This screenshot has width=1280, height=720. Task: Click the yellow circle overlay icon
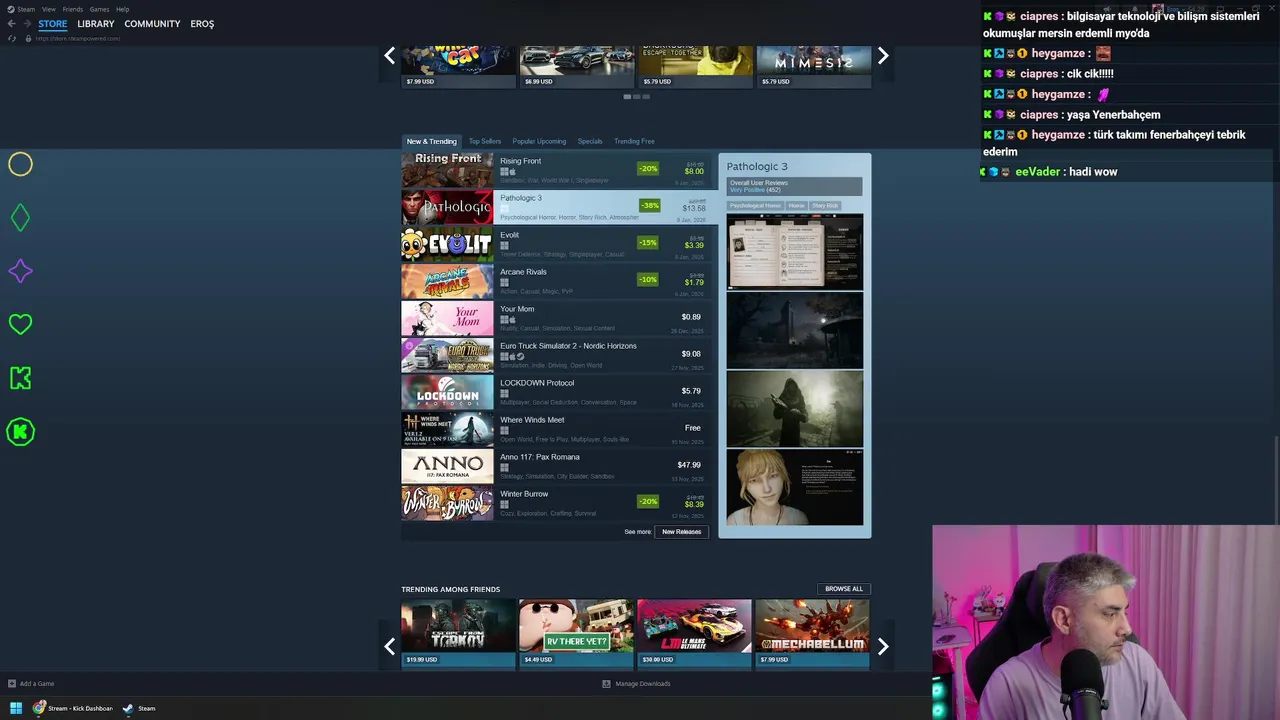tap(20, 164)
